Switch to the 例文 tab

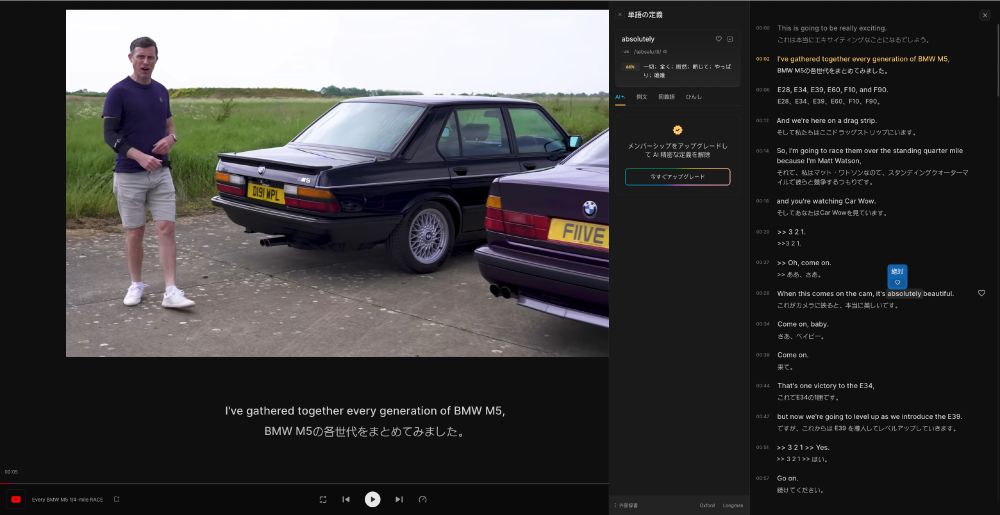point(642,97)
